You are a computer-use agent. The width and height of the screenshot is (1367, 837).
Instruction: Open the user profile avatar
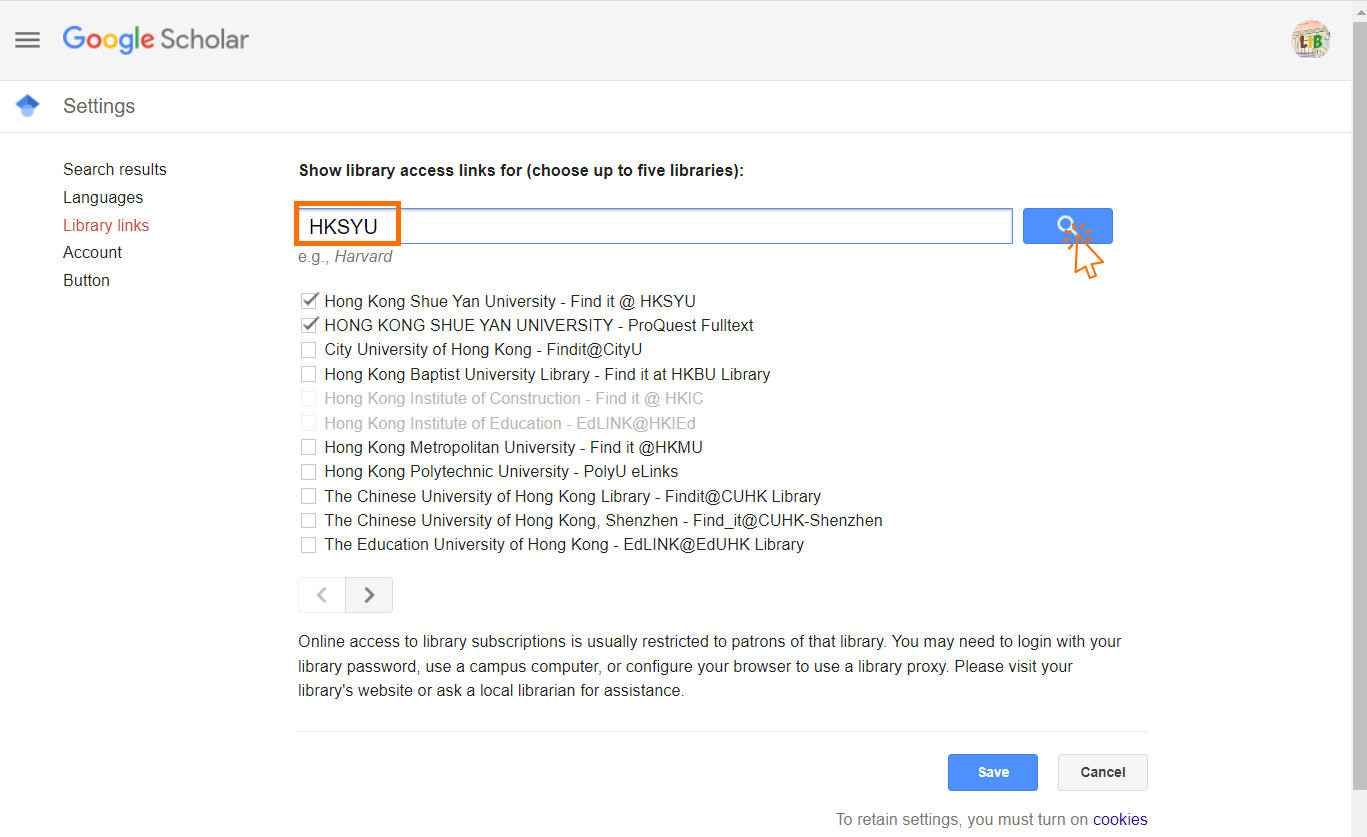point(1310,40)
